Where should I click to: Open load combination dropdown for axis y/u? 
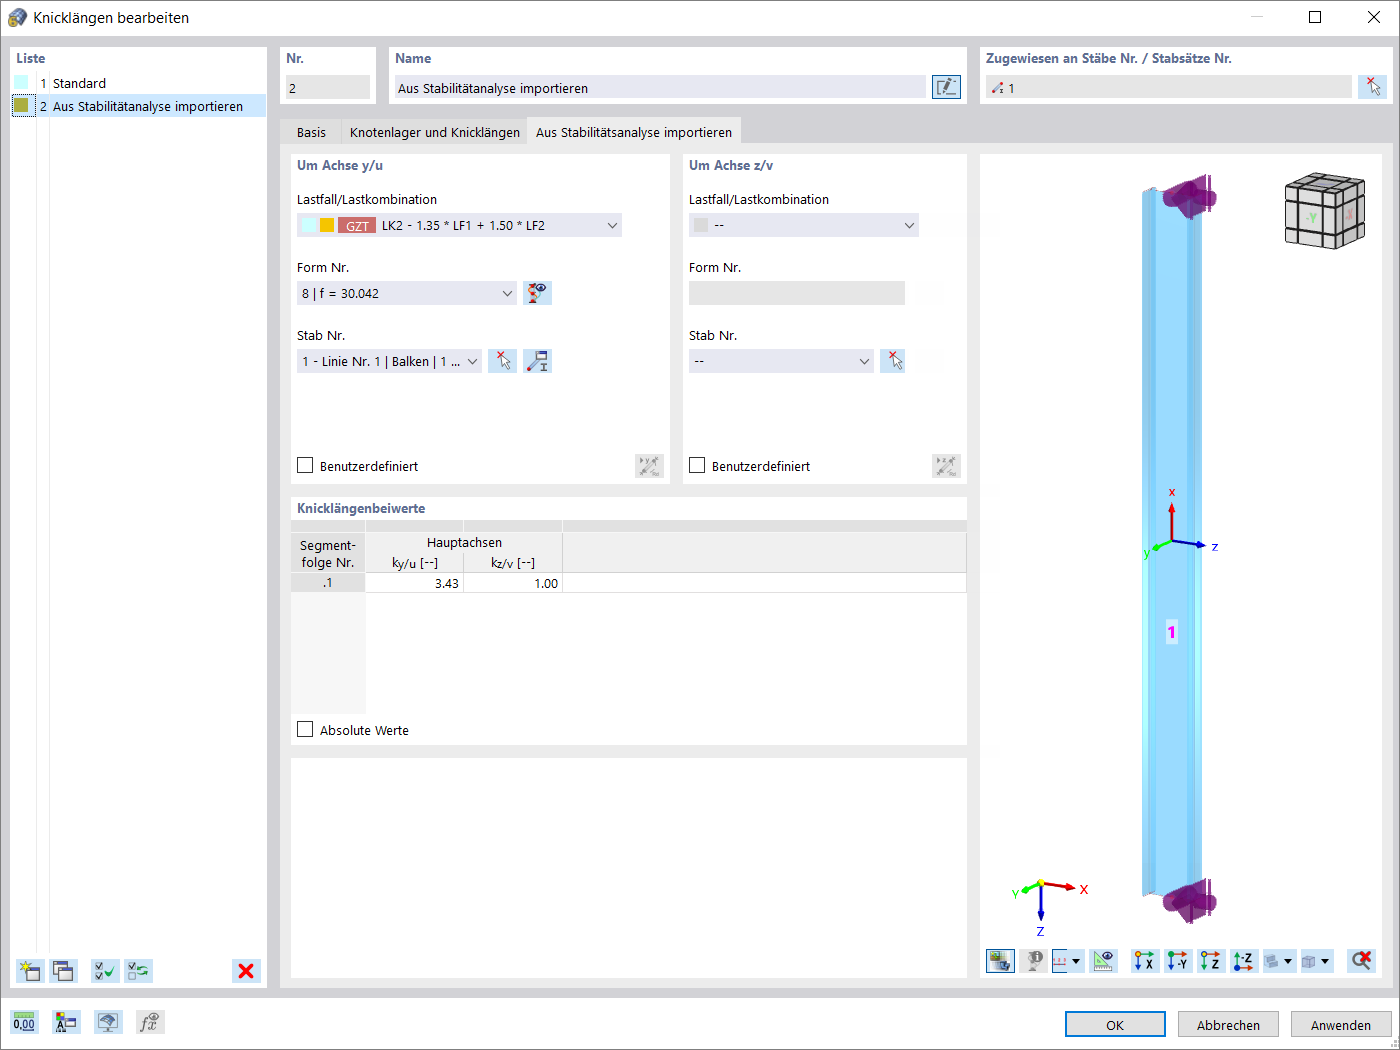(459, 225)
